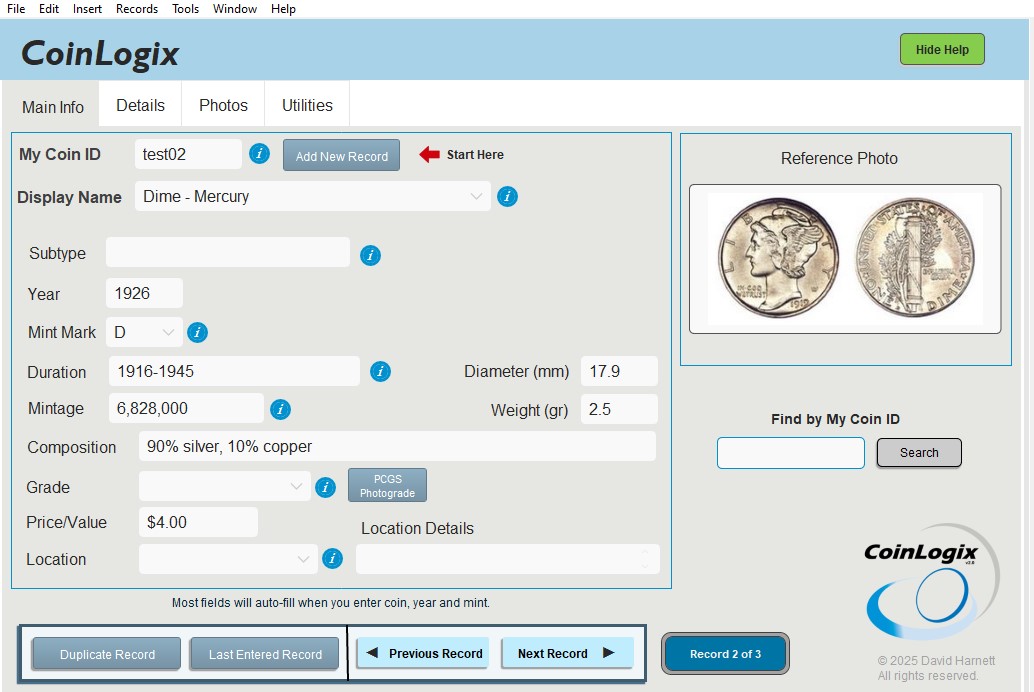This screenshot has height=692, width=1034.
Task: Open the Help menu
Action: (x=283, y=9)
